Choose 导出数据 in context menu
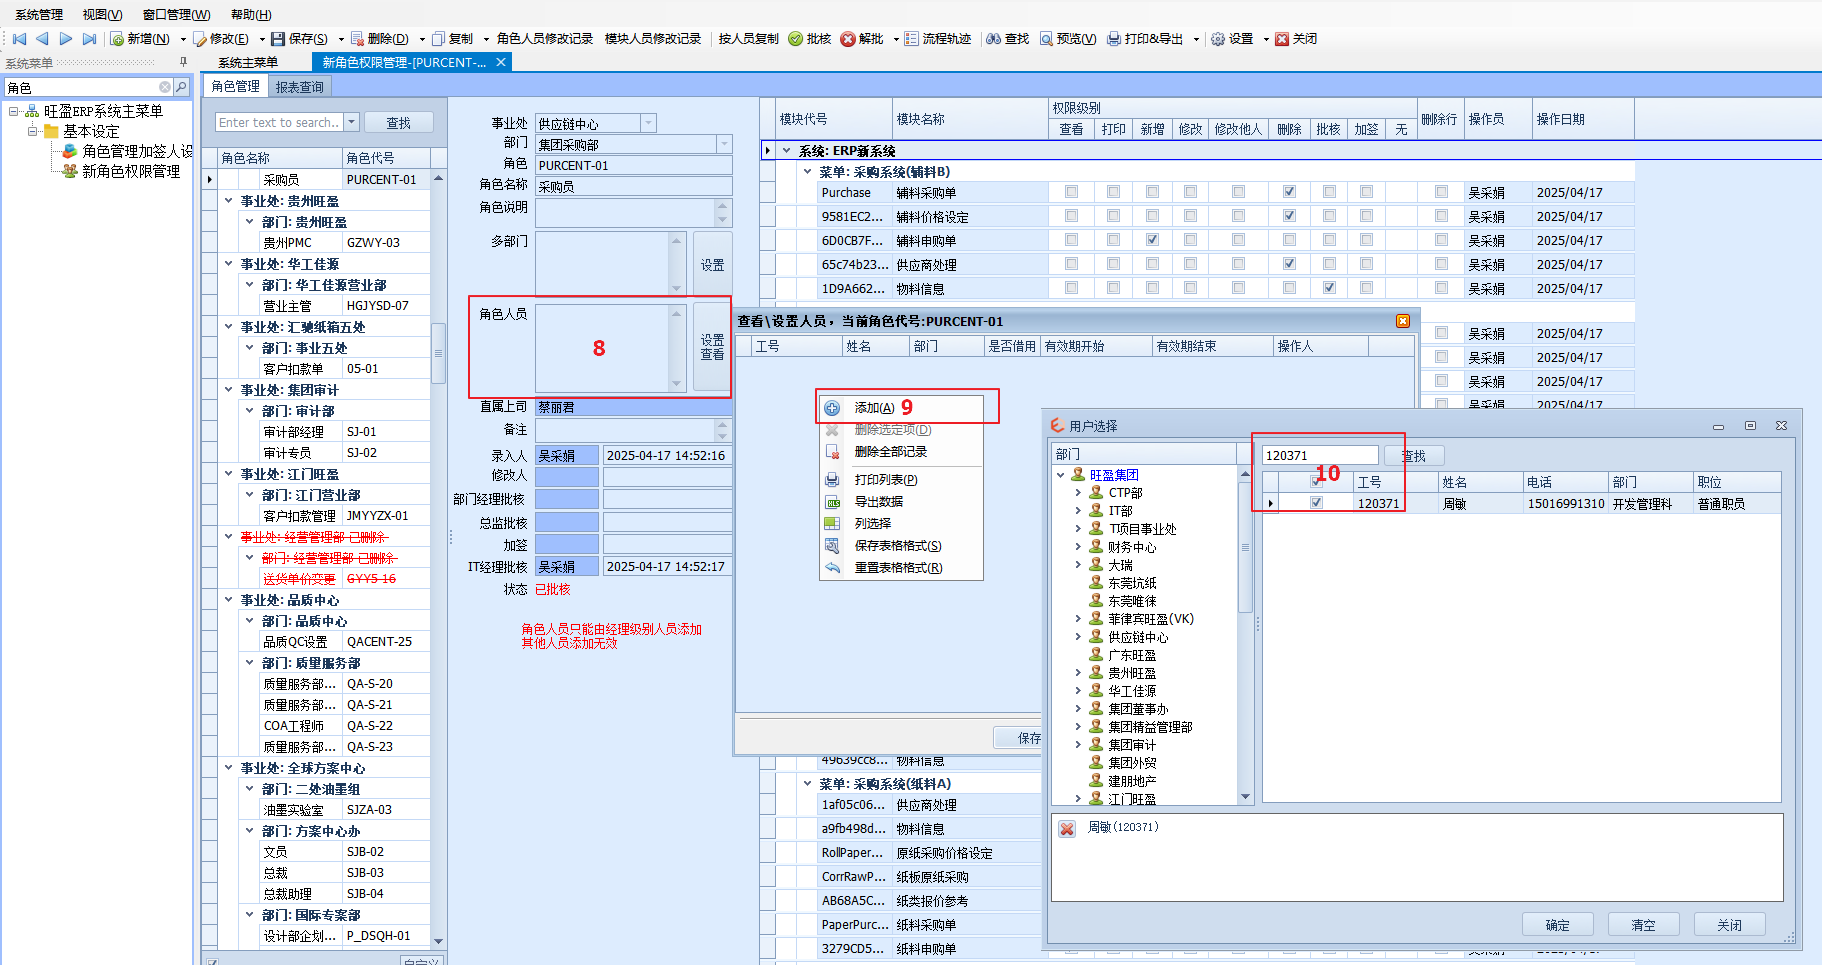 (878, 502)
